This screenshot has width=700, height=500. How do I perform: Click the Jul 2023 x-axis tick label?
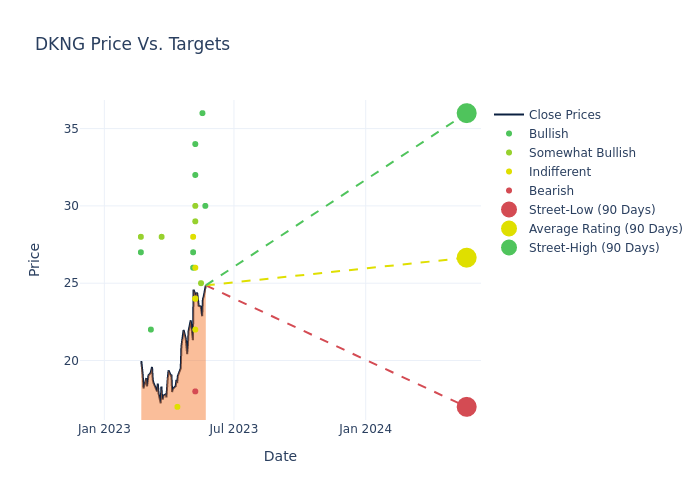[x=234, y=429]
